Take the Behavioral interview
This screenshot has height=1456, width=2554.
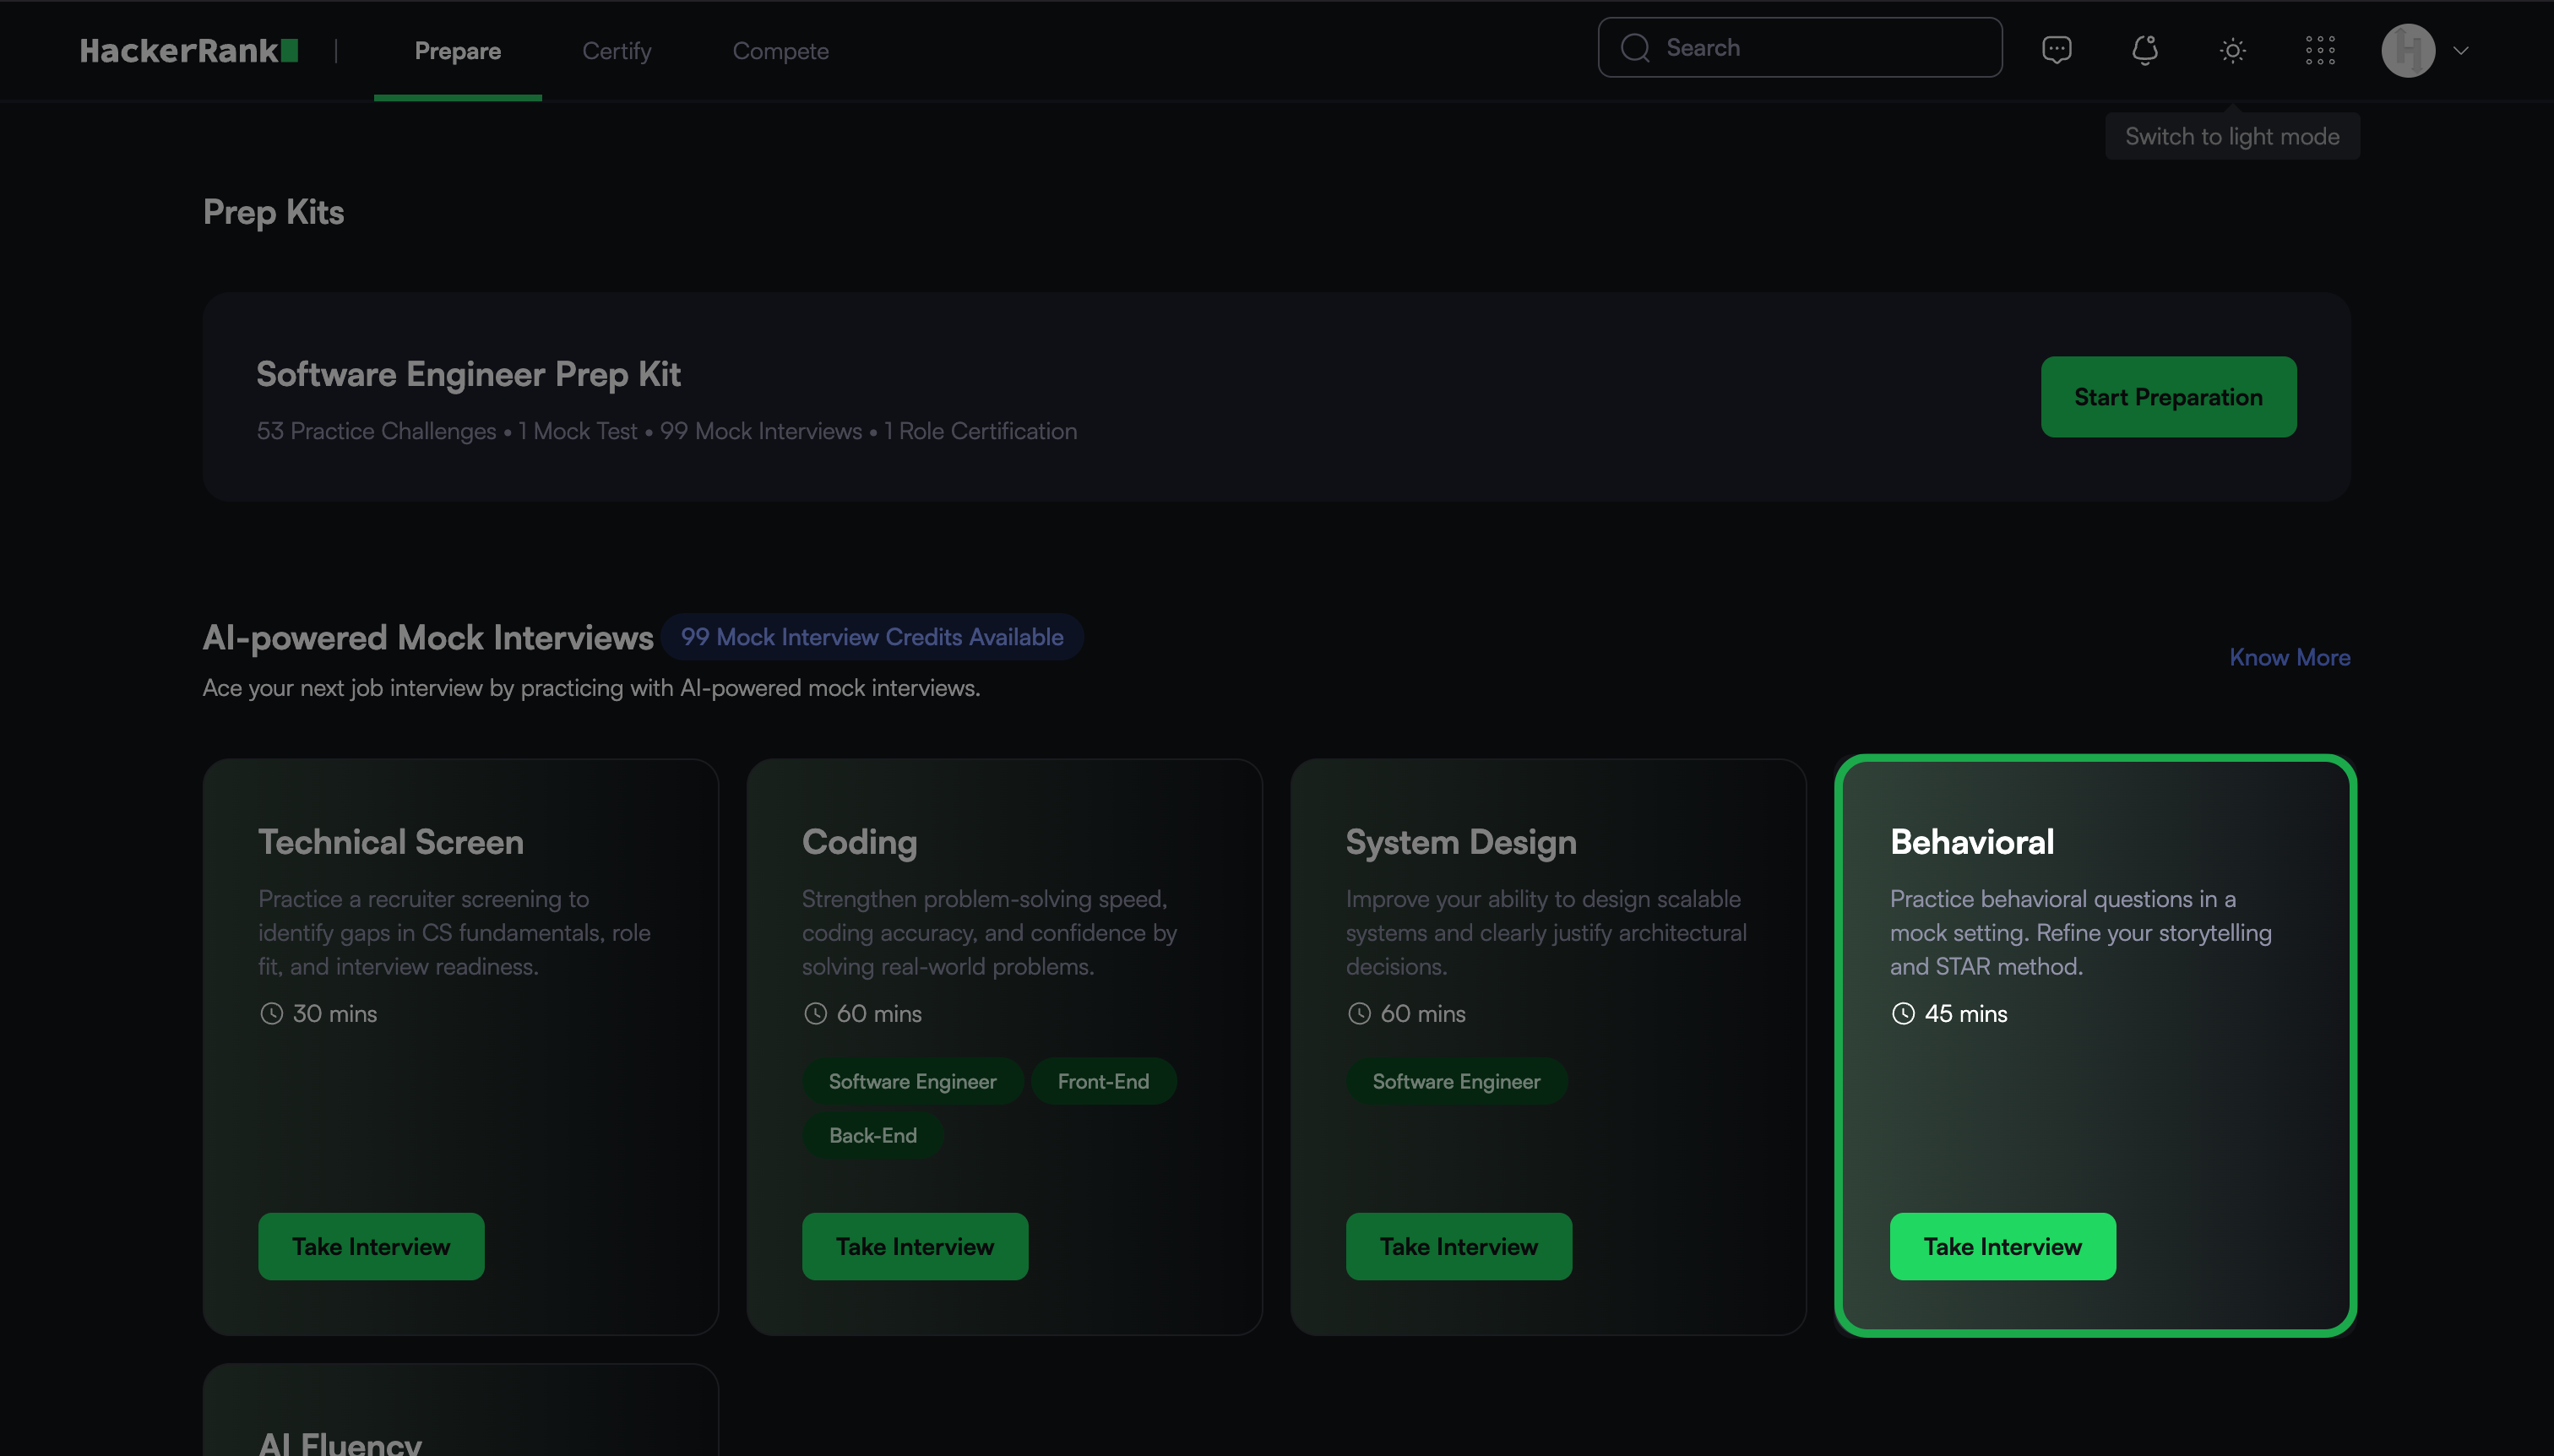(x=2002, y=1246)
